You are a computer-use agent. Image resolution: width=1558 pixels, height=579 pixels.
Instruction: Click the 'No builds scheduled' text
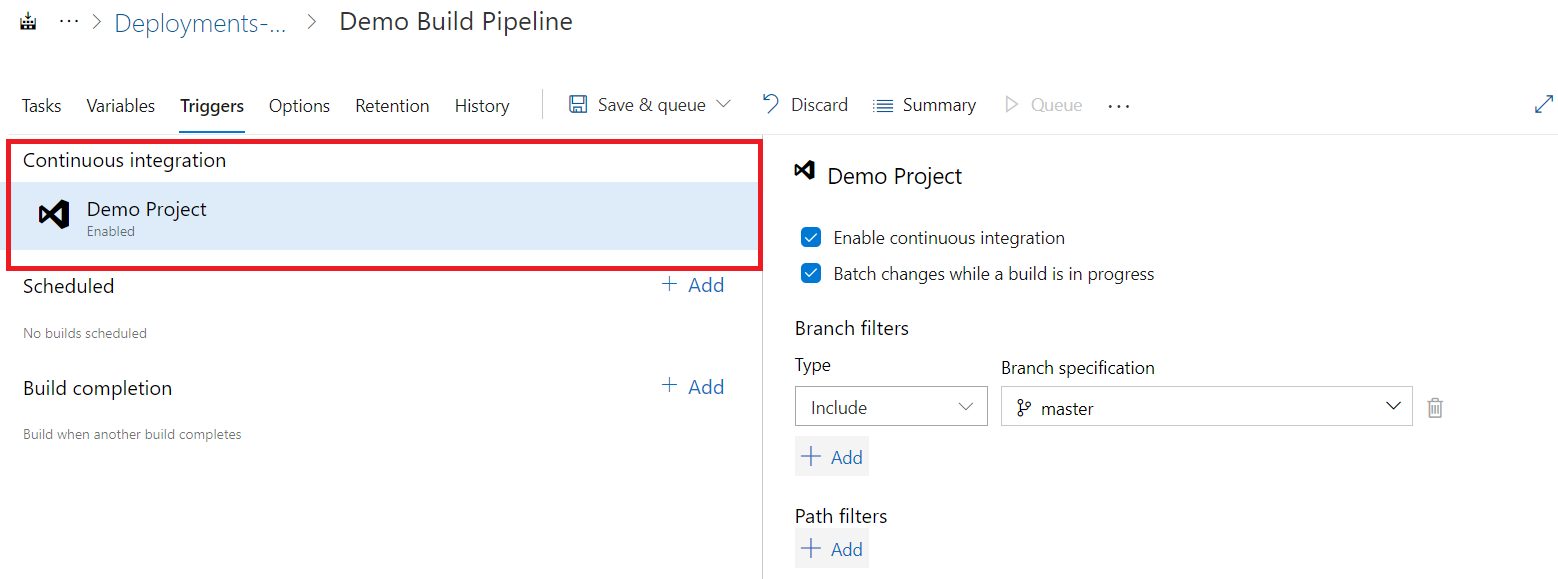pos(85,333)
